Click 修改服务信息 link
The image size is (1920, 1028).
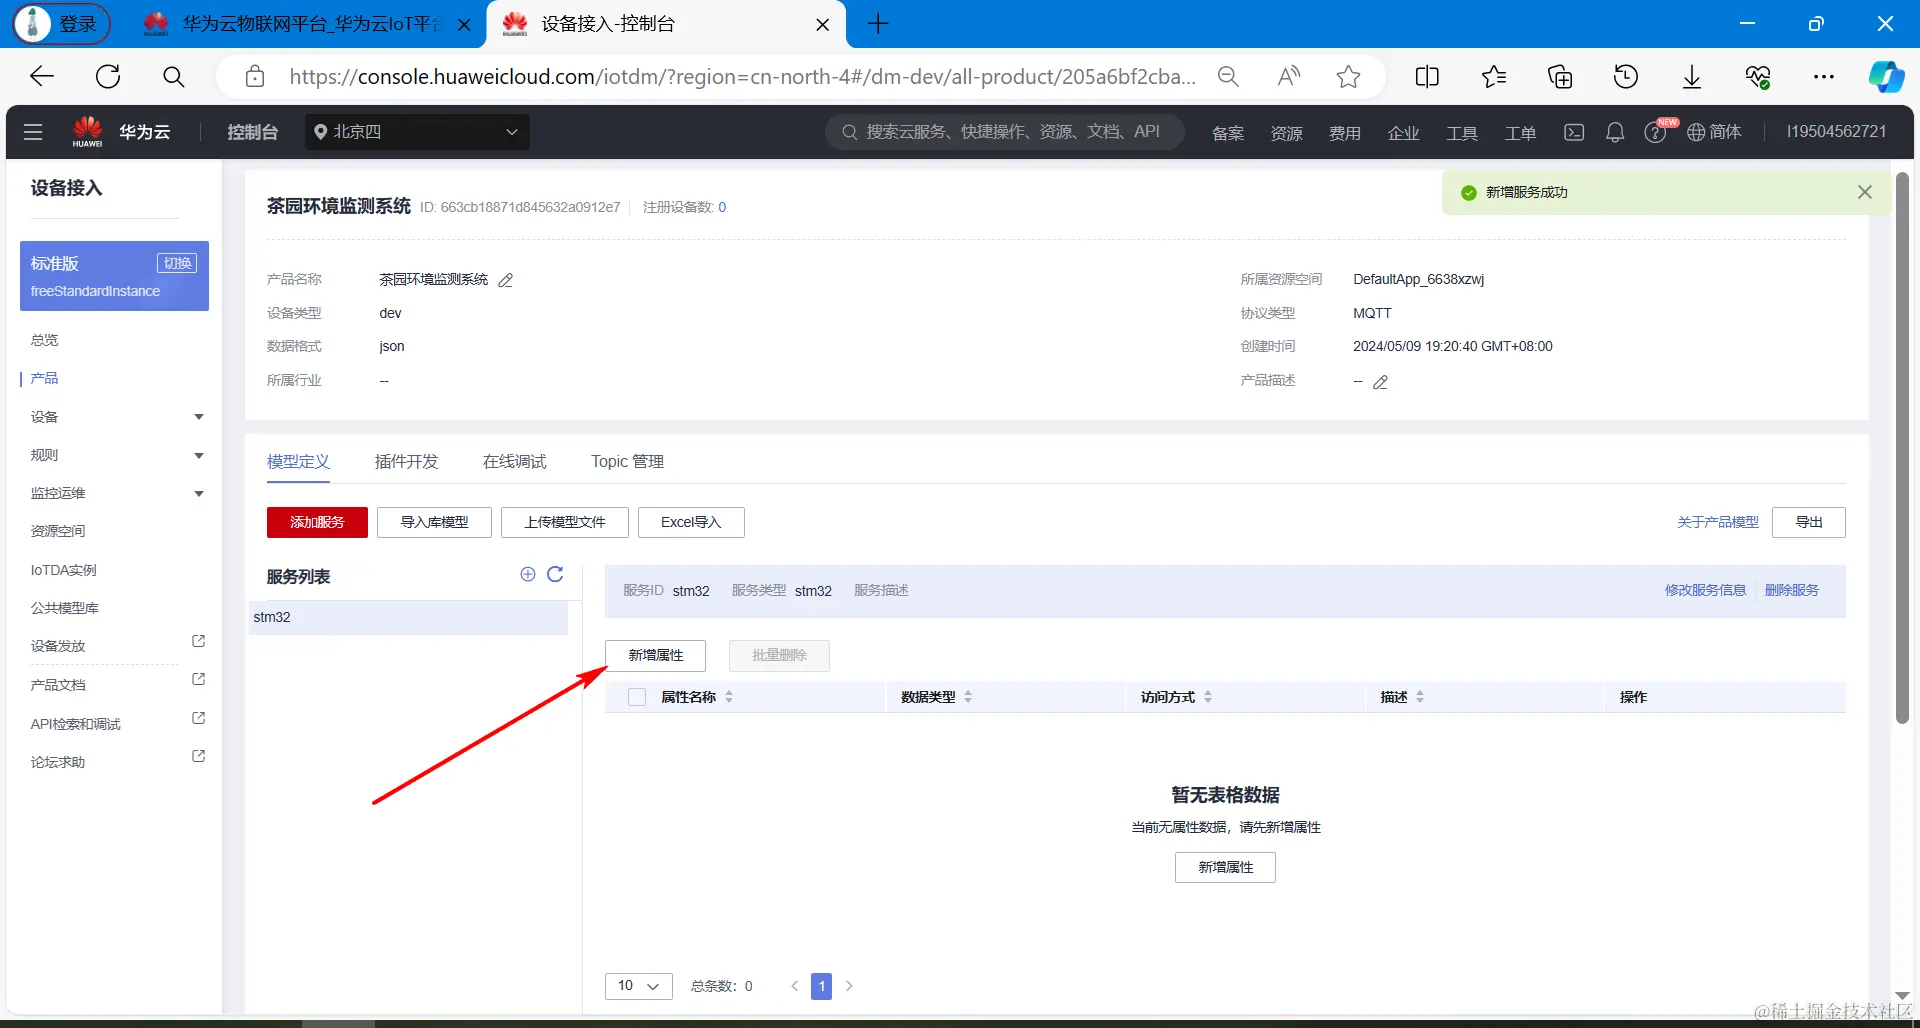1705,590
